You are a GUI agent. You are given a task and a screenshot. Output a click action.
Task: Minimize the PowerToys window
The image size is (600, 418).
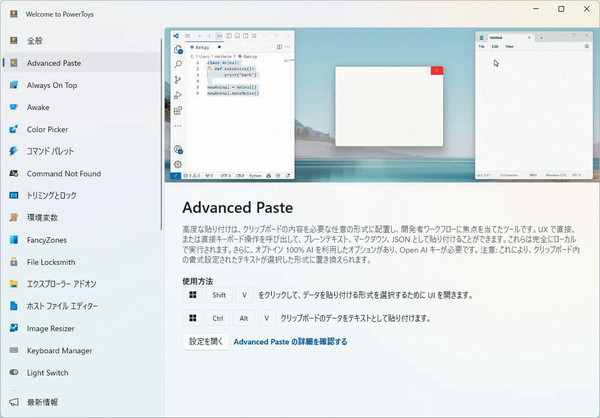click(536, 9)
